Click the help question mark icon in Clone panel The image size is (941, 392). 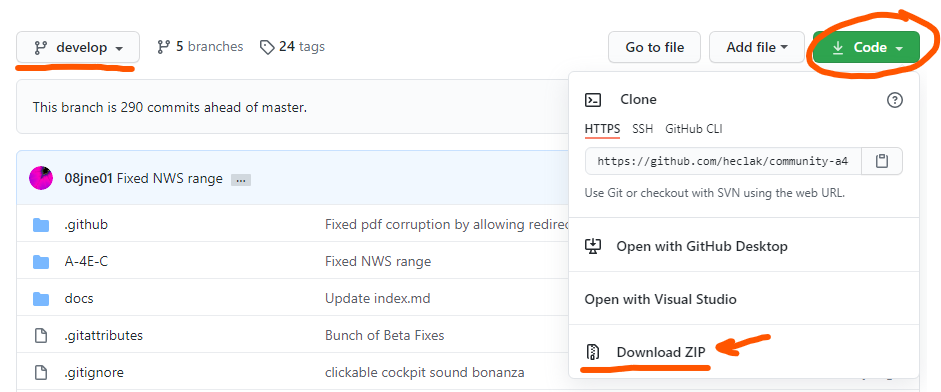894,100
